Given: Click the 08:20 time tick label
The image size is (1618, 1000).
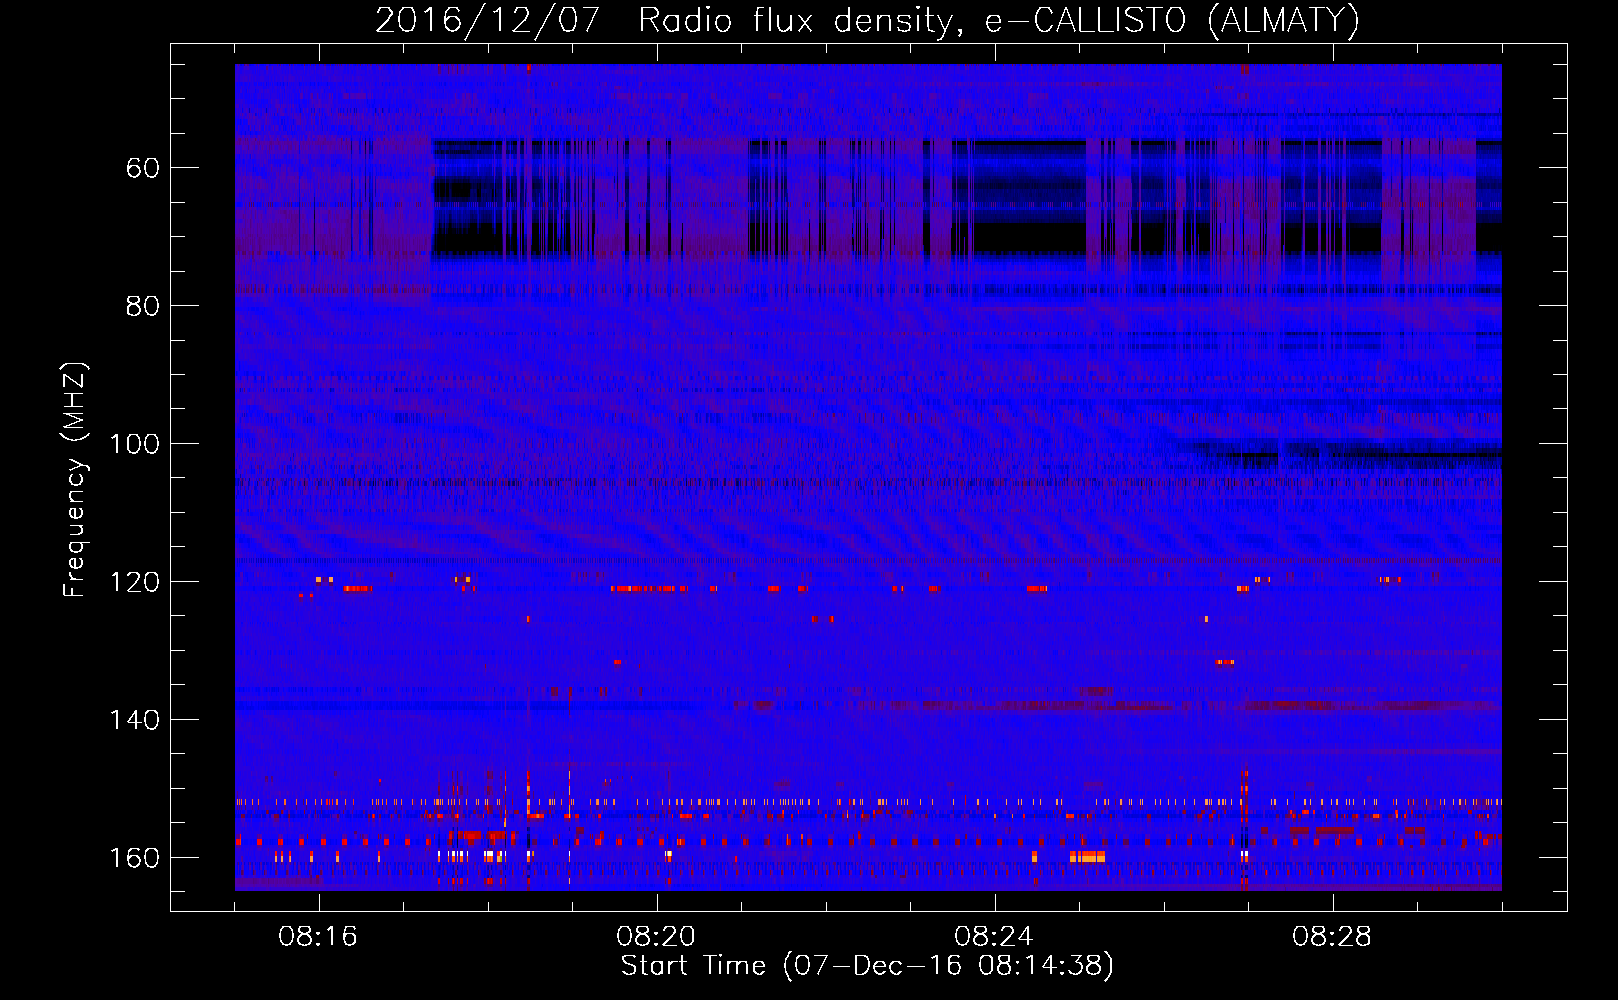Looking at the screenshot, I should coord(656,937).
